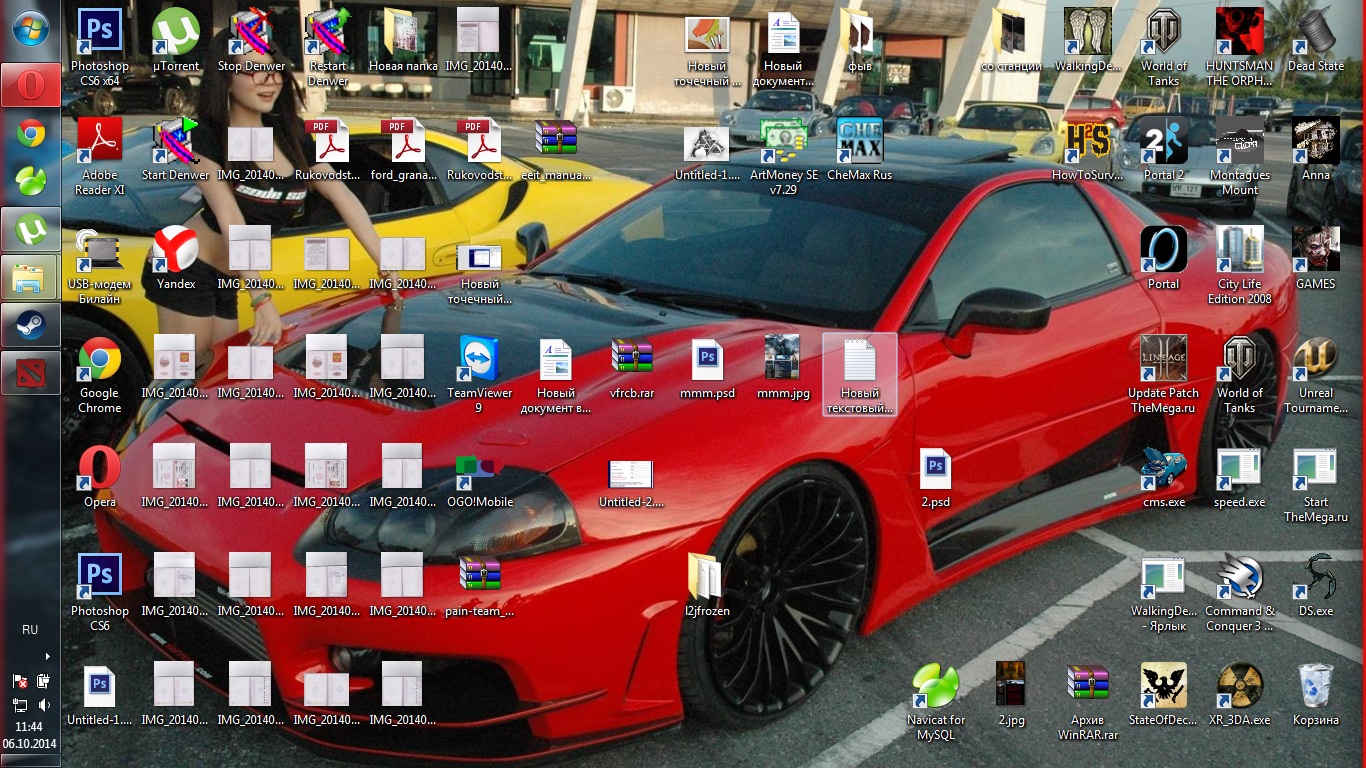1366x768 pixels.
Task: Select the City Life Edition 2008 shortcut
Action: (1239, 264)
